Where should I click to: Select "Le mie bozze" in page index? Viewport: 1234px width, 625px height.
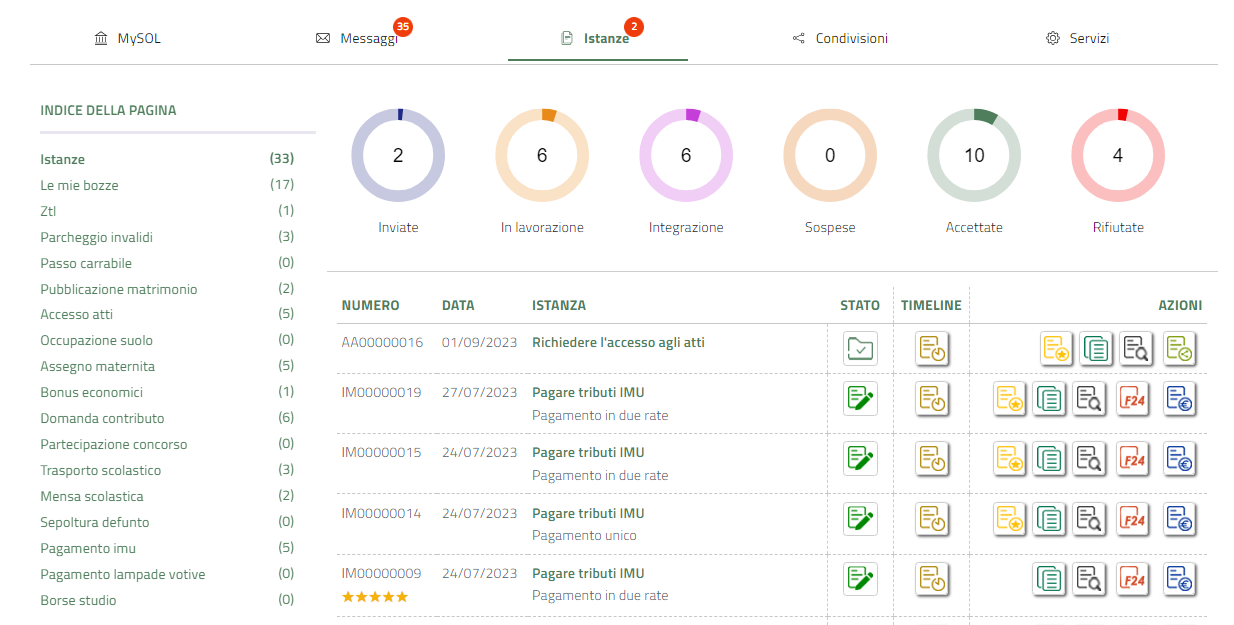click(79, 185)
